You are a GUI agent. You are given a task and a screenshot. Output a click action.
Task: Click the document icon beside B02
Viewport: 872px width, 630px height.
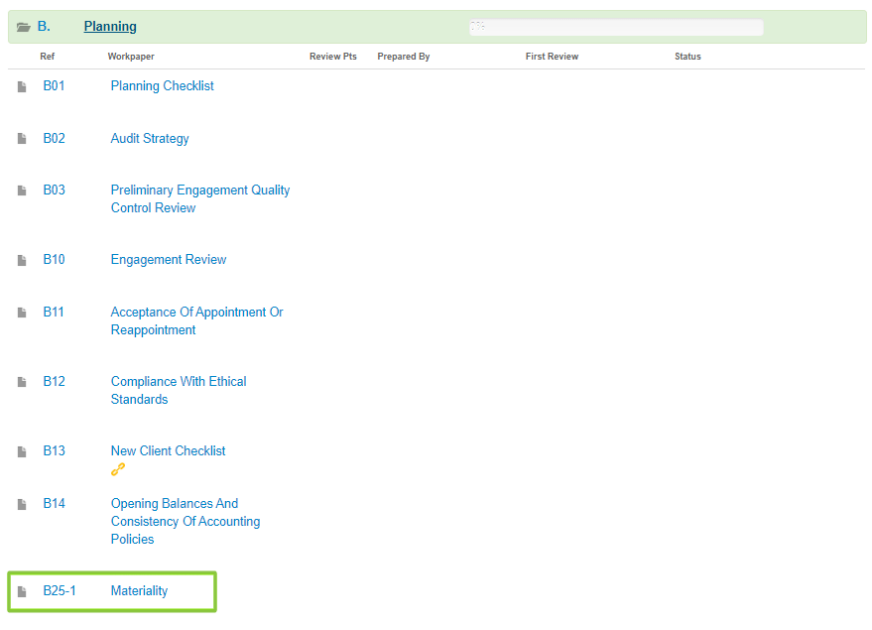22,139
